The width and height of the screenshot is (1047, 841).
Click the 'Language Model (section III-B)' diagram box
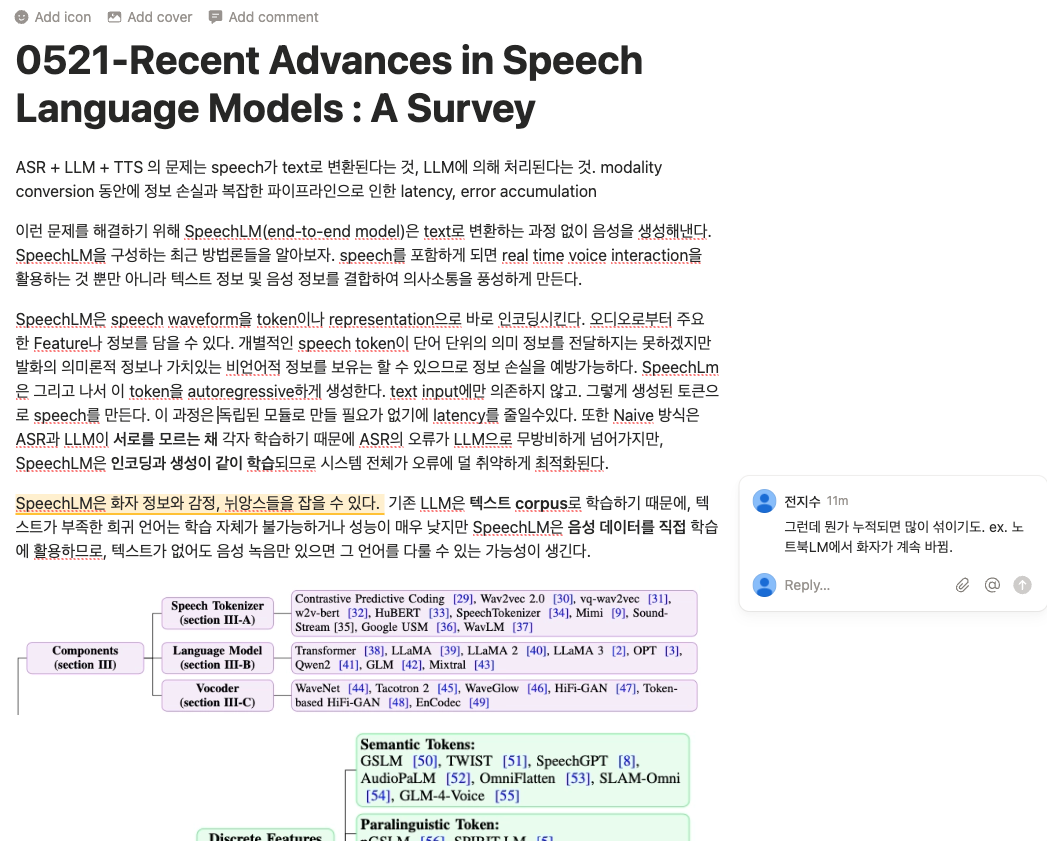[218, 658]
